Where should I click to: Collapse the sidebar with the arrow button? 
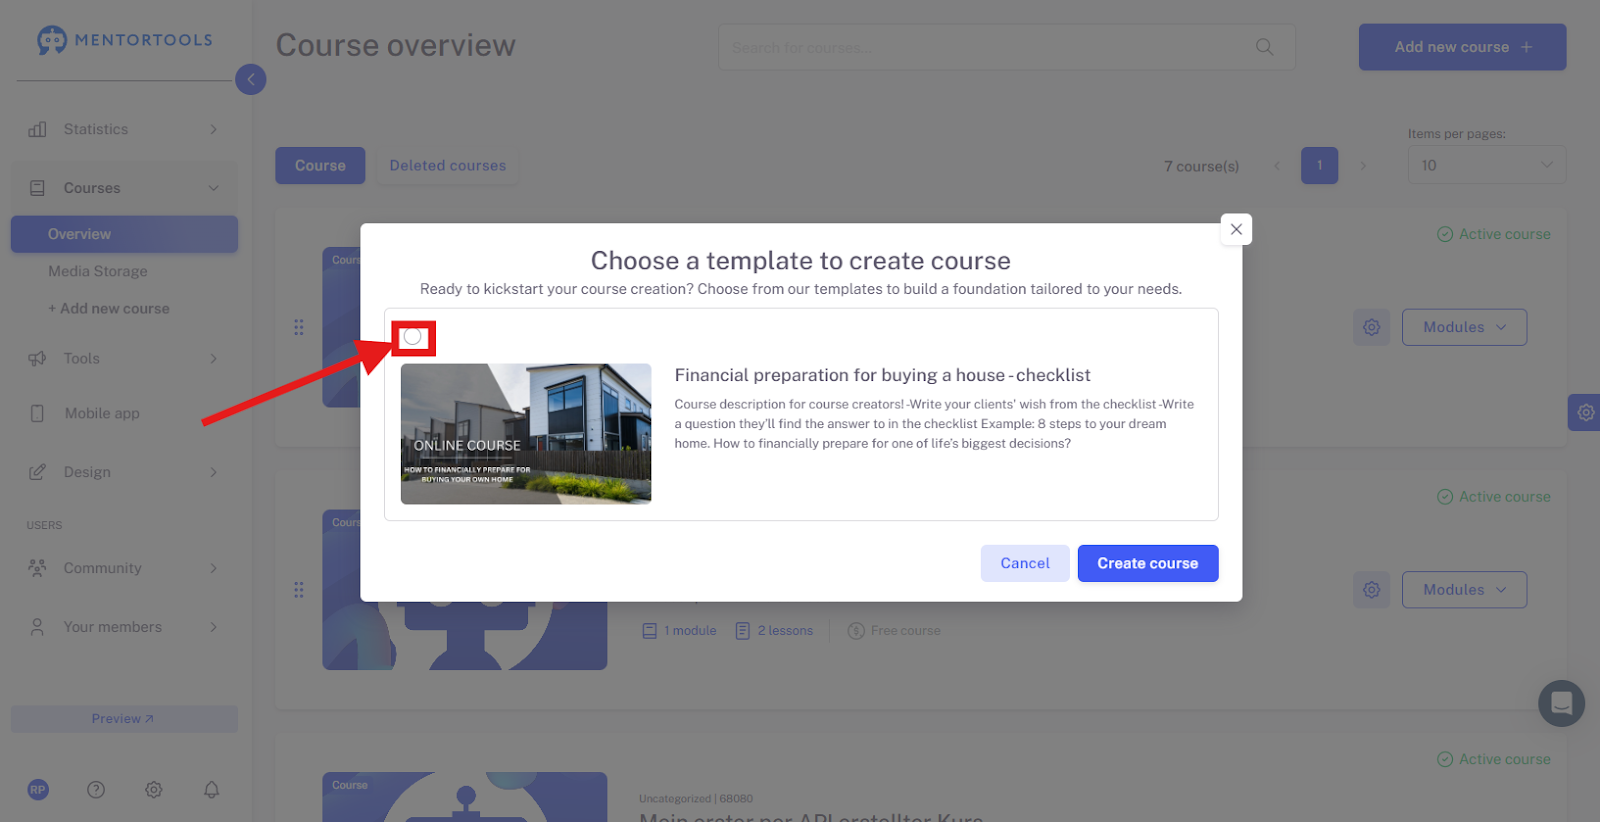pos(251,79)
